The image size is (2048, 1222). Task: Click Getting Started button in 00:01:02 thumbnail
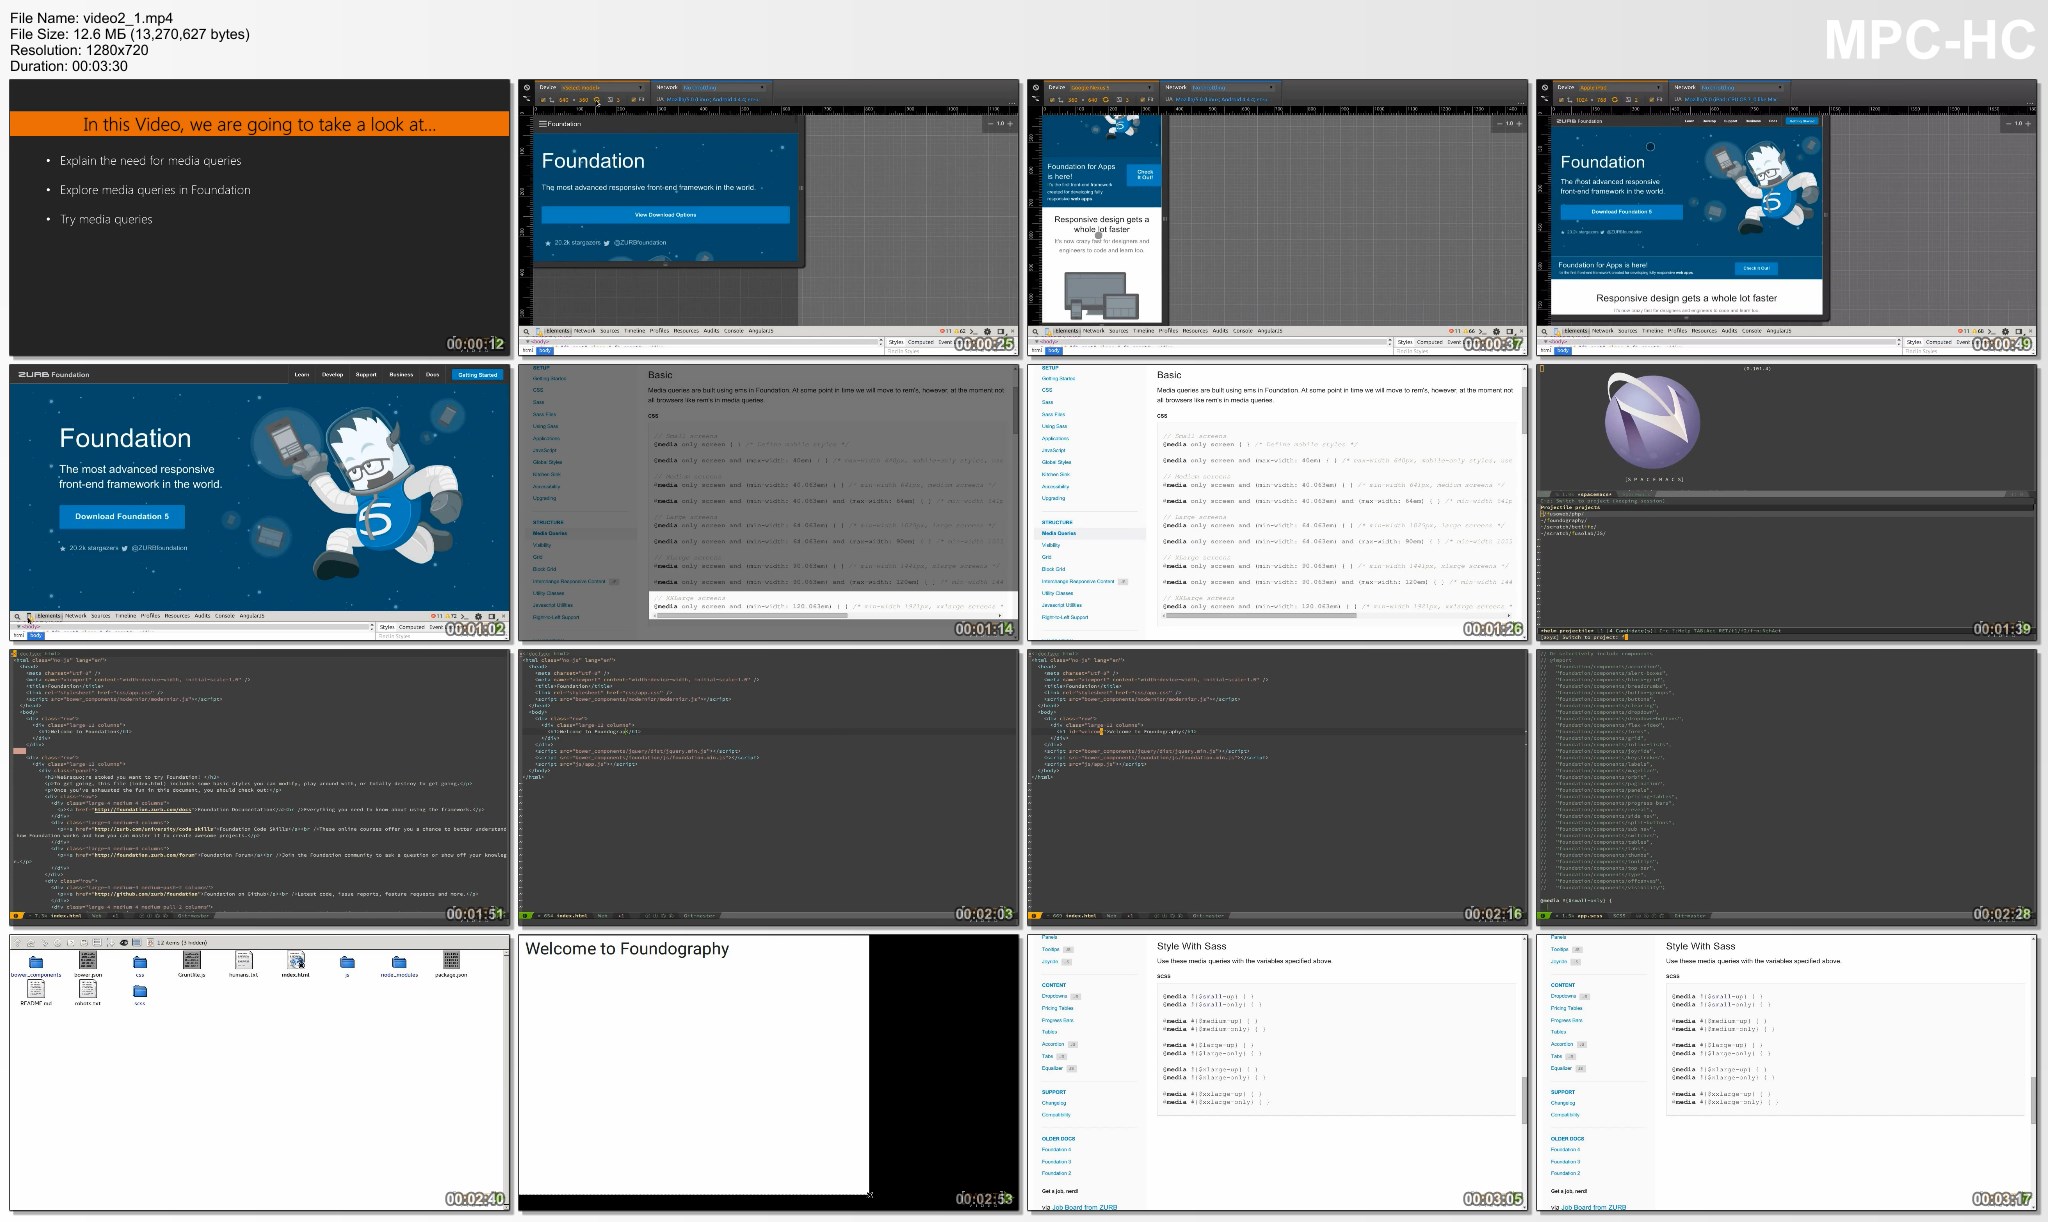478,374
